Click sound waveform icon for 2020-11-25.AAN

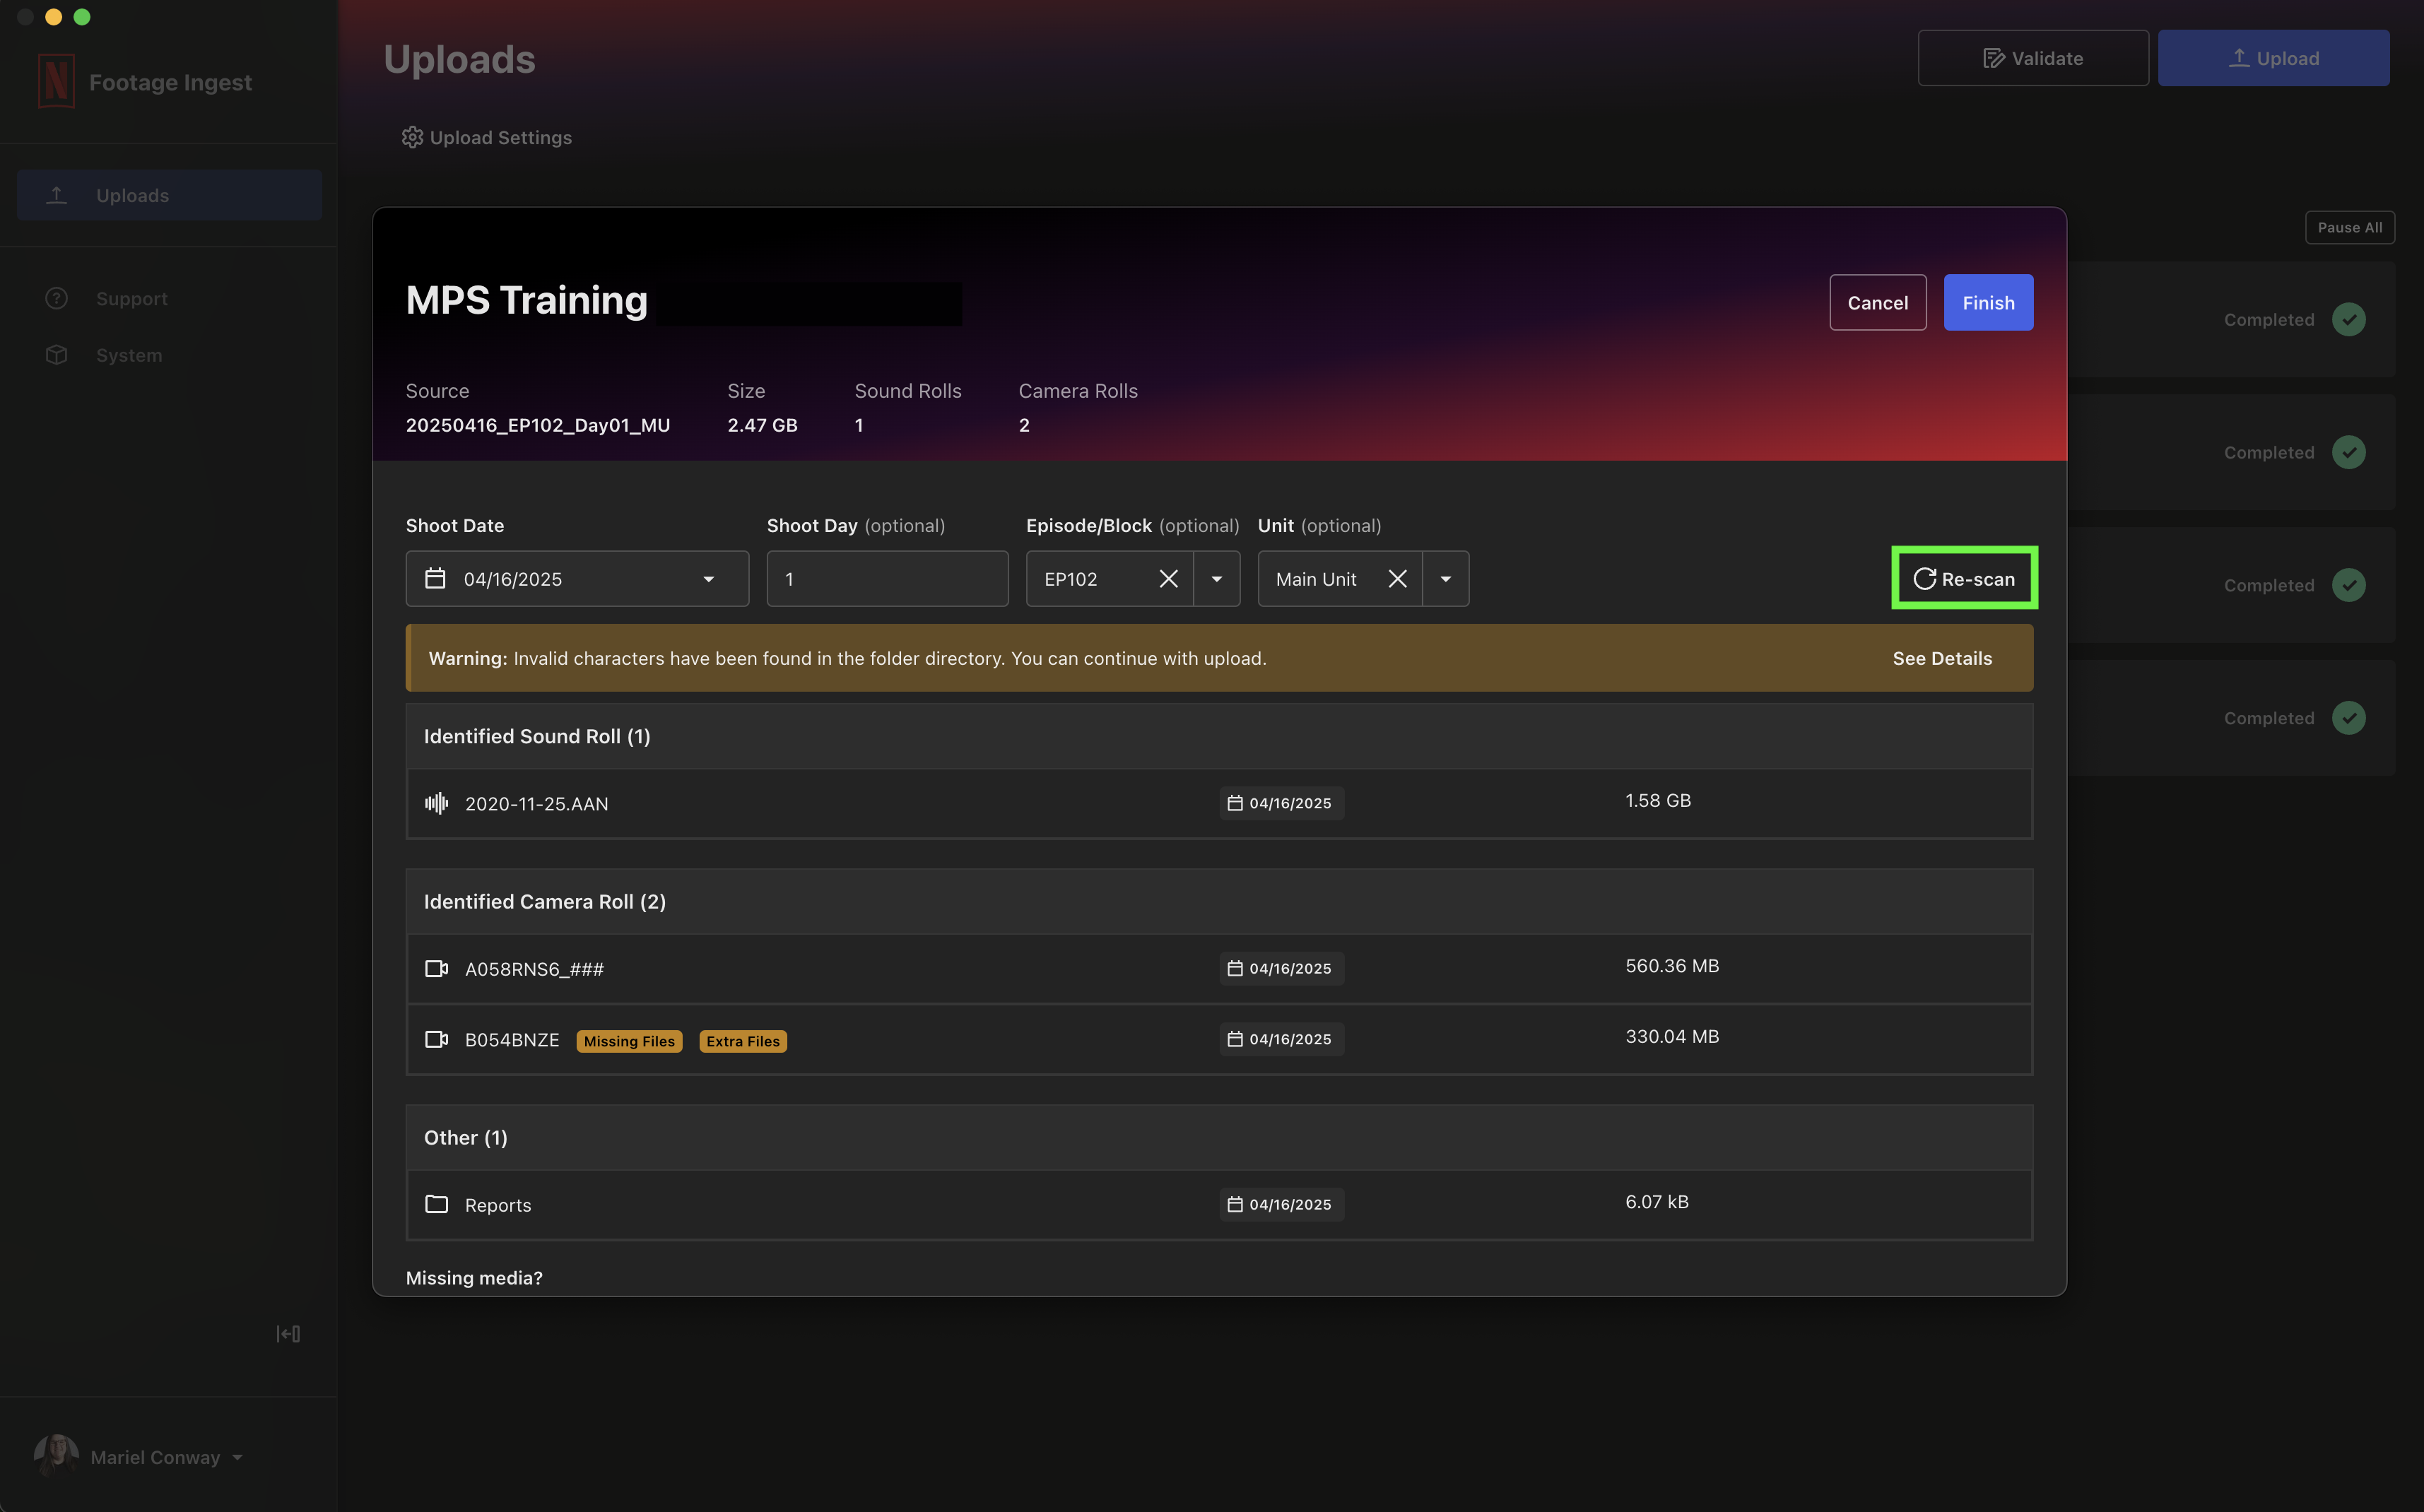(x=437, y=803)
